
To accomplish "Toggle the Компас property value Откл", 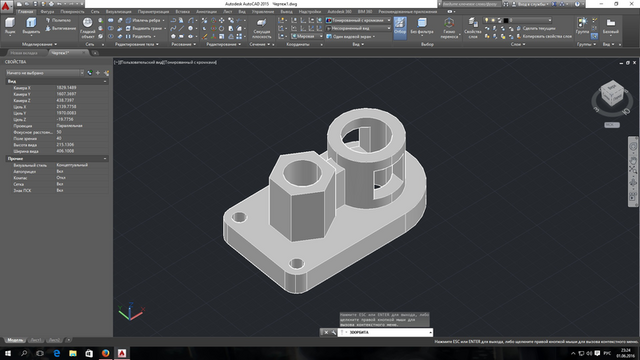I will coord(61,178).
